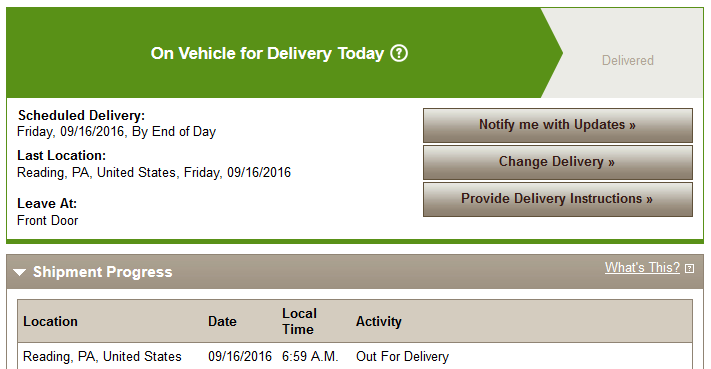Click the Activity column header
This screenshot has height=369, width=711.
[379, 321]
